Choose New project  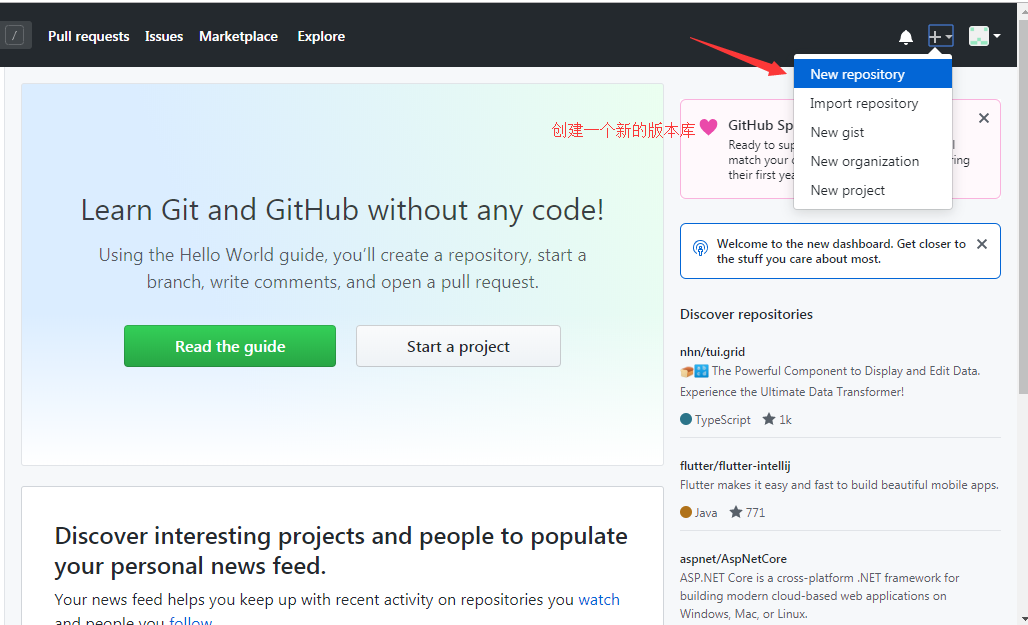(873, 190)
